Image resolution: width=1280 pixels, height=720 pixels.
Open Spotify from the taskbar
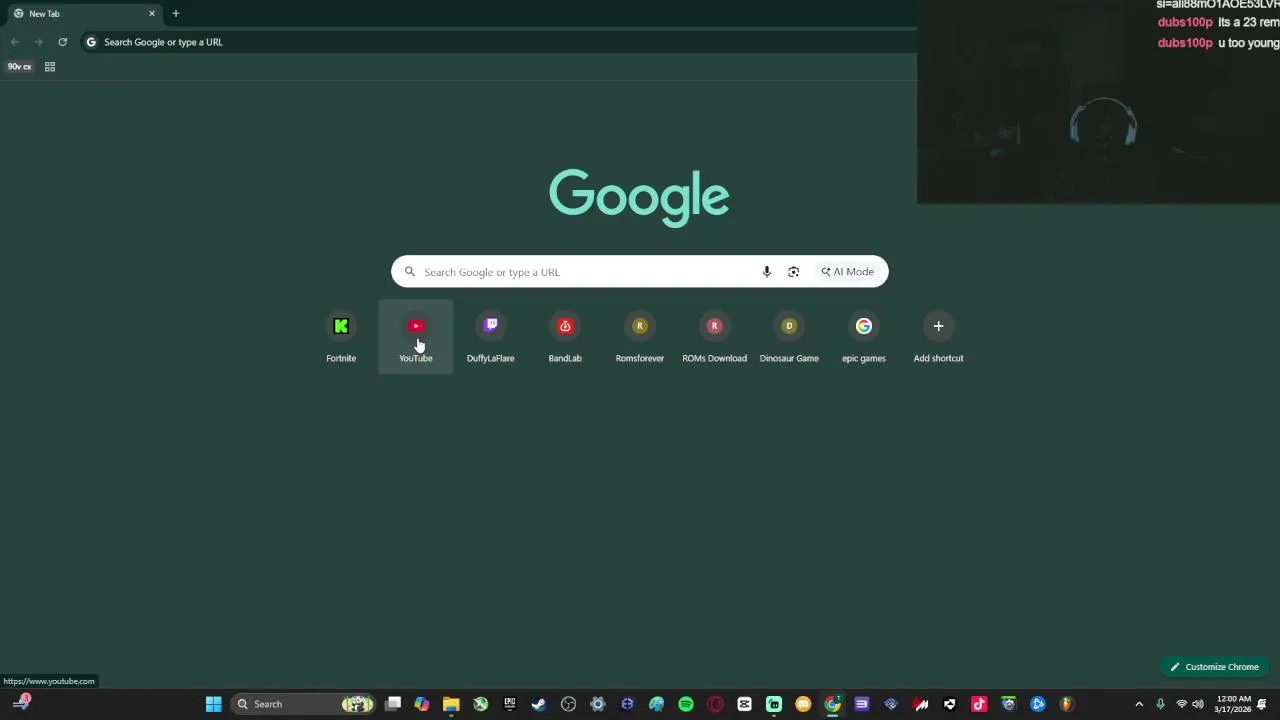coord(686,704)
